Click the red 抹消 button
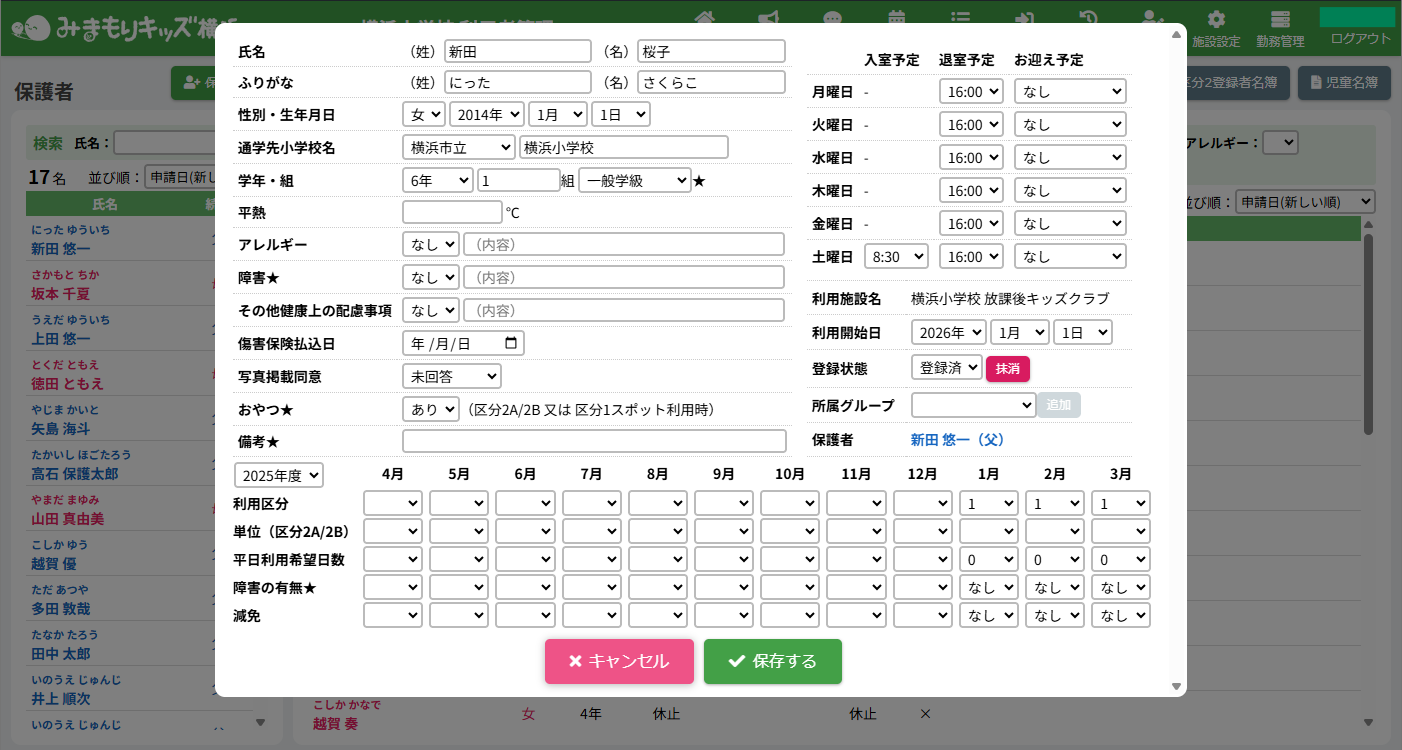1402x750 pixels. click(x=1007, y=369)
